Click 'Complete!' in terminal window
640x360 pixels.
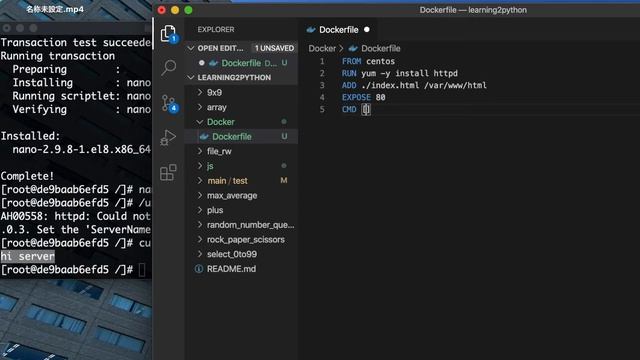pos(27,176)
